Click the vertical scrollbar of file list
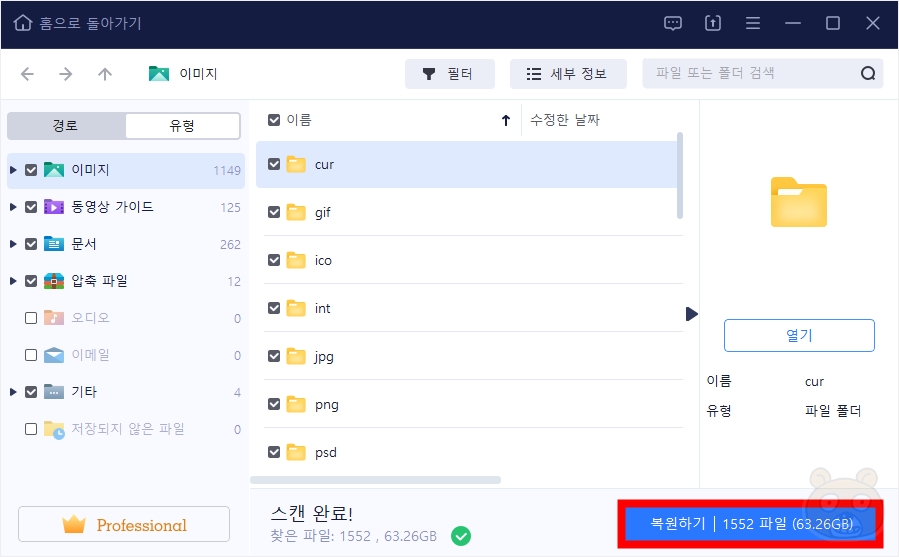Viewport: 899px width, 557px height. click(x=680, y=176)
